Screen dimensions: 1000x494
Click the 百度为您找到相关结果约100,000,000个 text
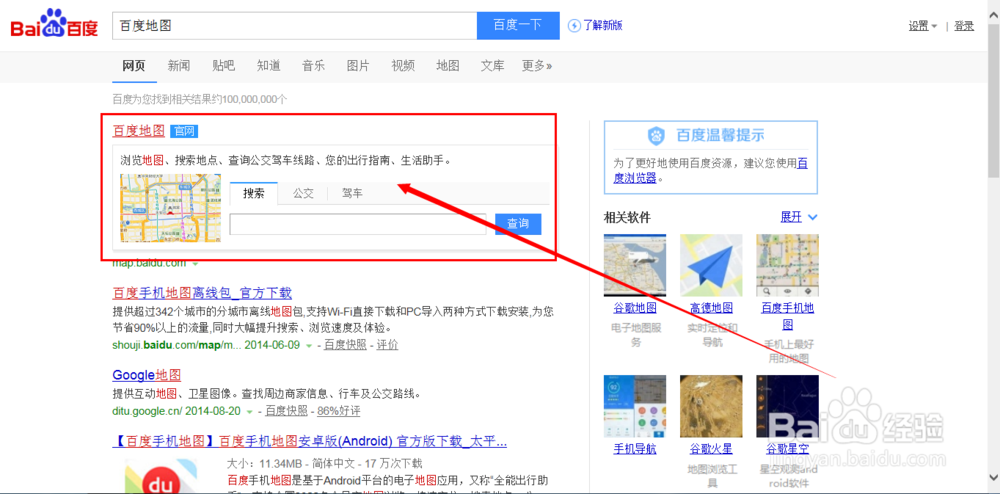pos(200,99)
